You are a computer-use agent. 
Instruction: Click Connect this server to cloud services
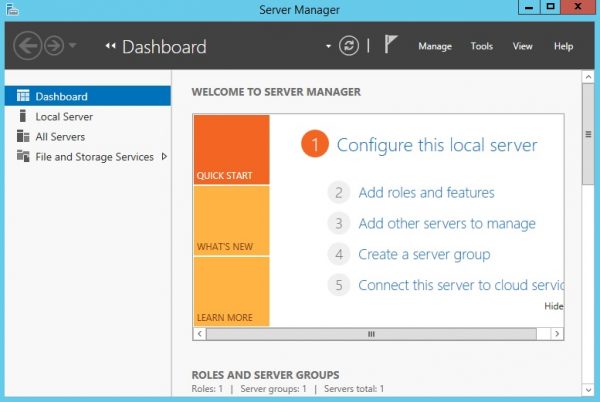461,285
